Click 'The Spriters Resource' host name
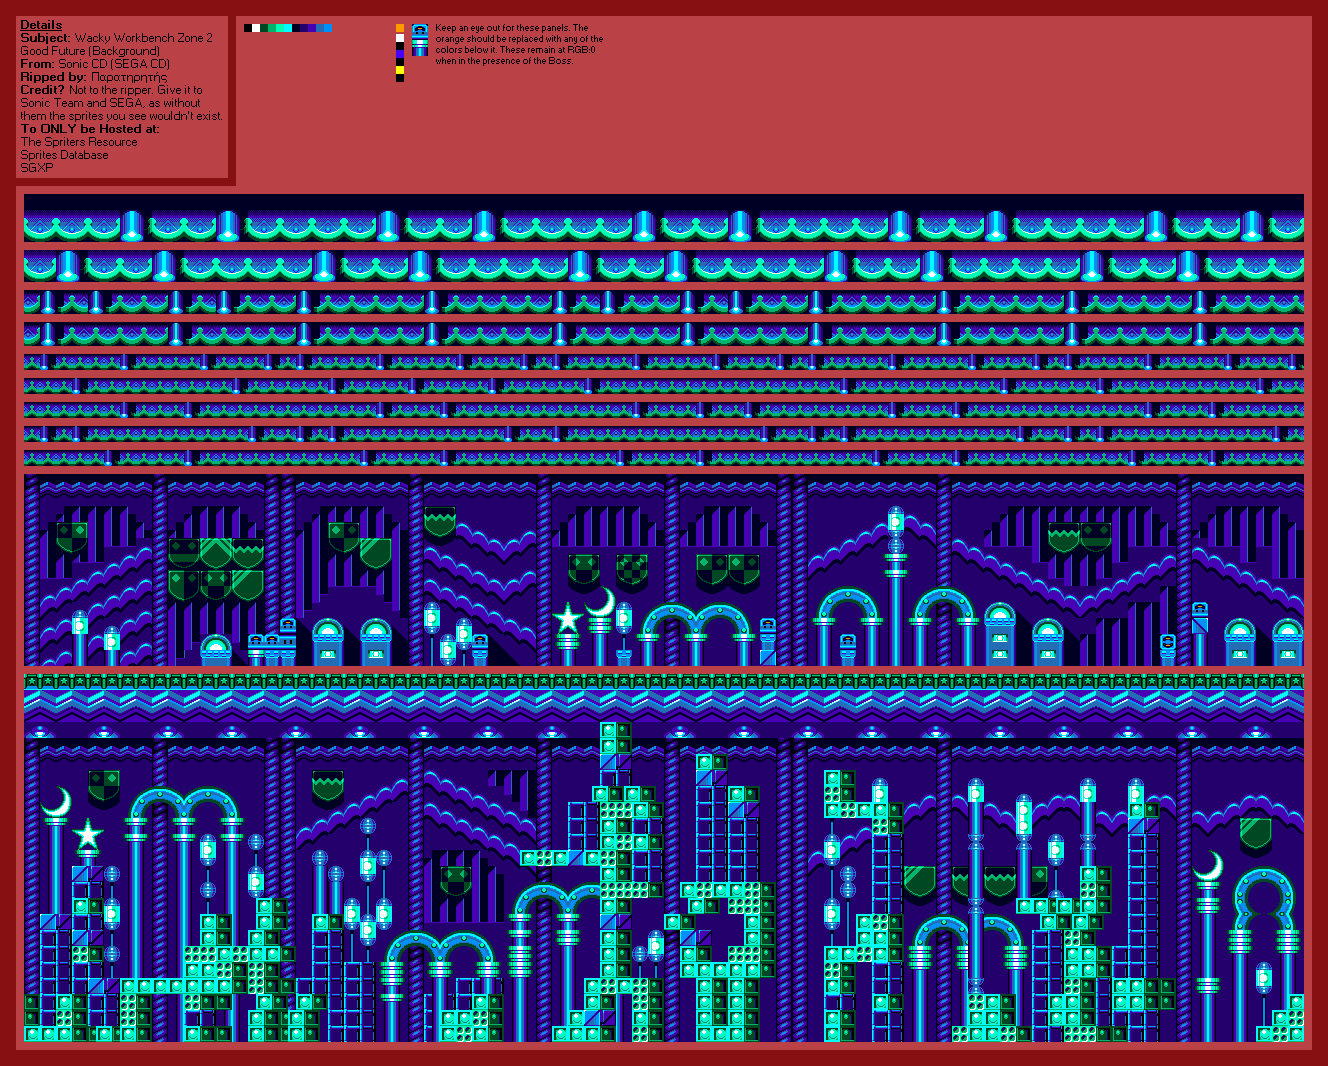This screenshot has width=1328, height=1066. (79, 142)
